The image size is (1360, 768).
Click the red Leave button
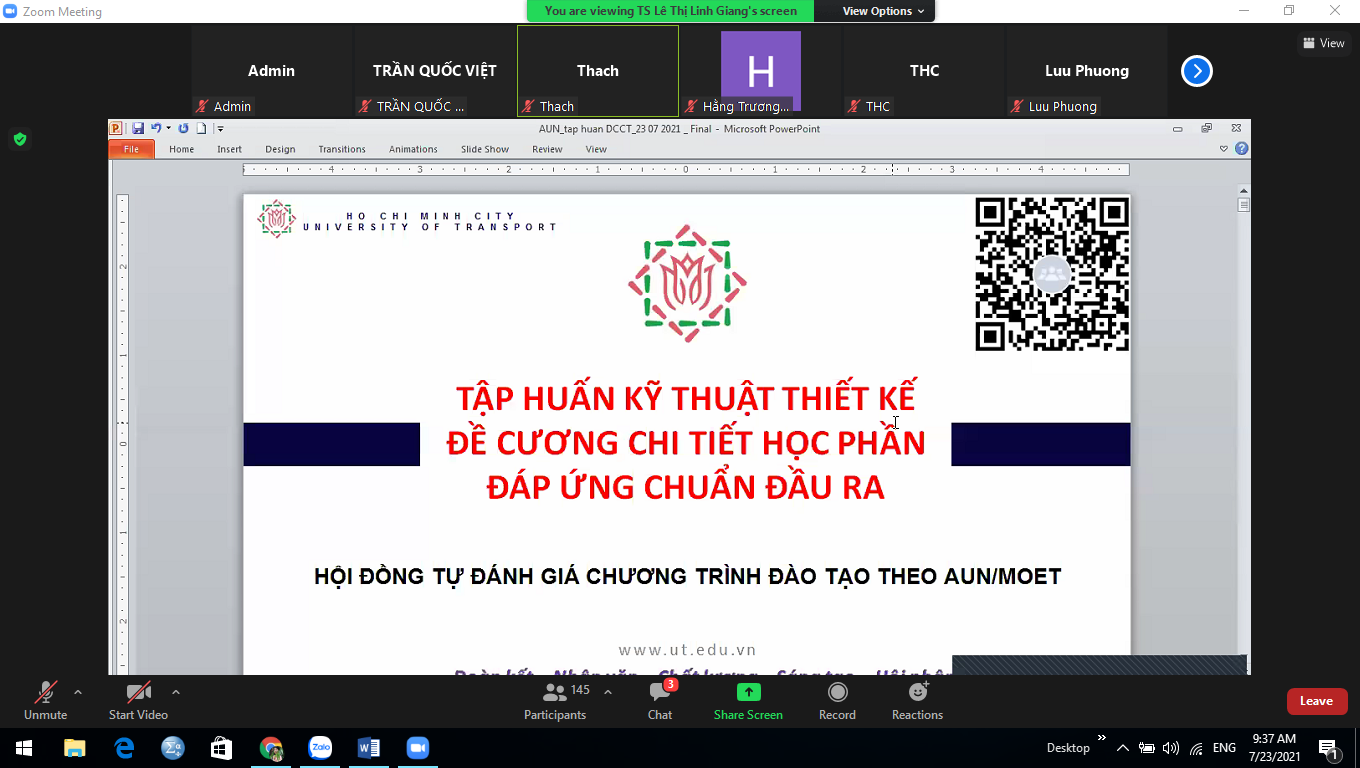(1316, 701)
